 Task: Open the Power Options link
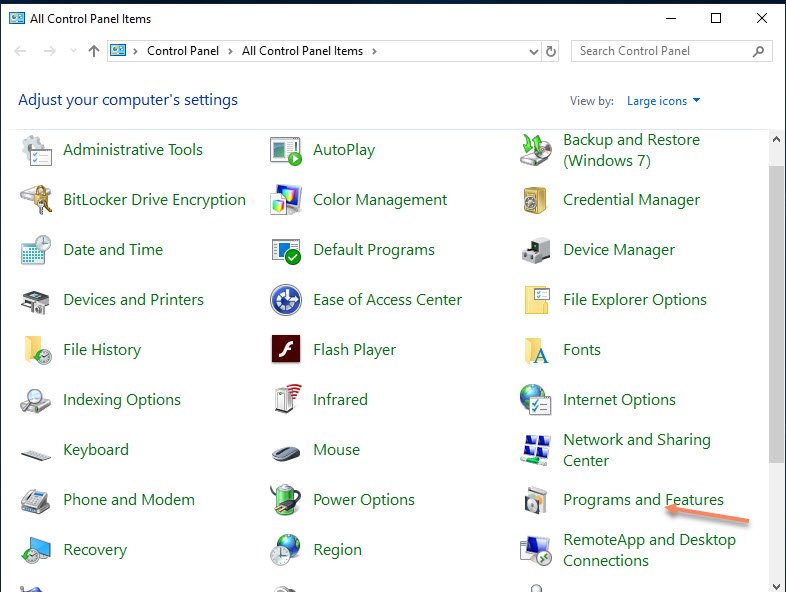[x=364, y=500]
